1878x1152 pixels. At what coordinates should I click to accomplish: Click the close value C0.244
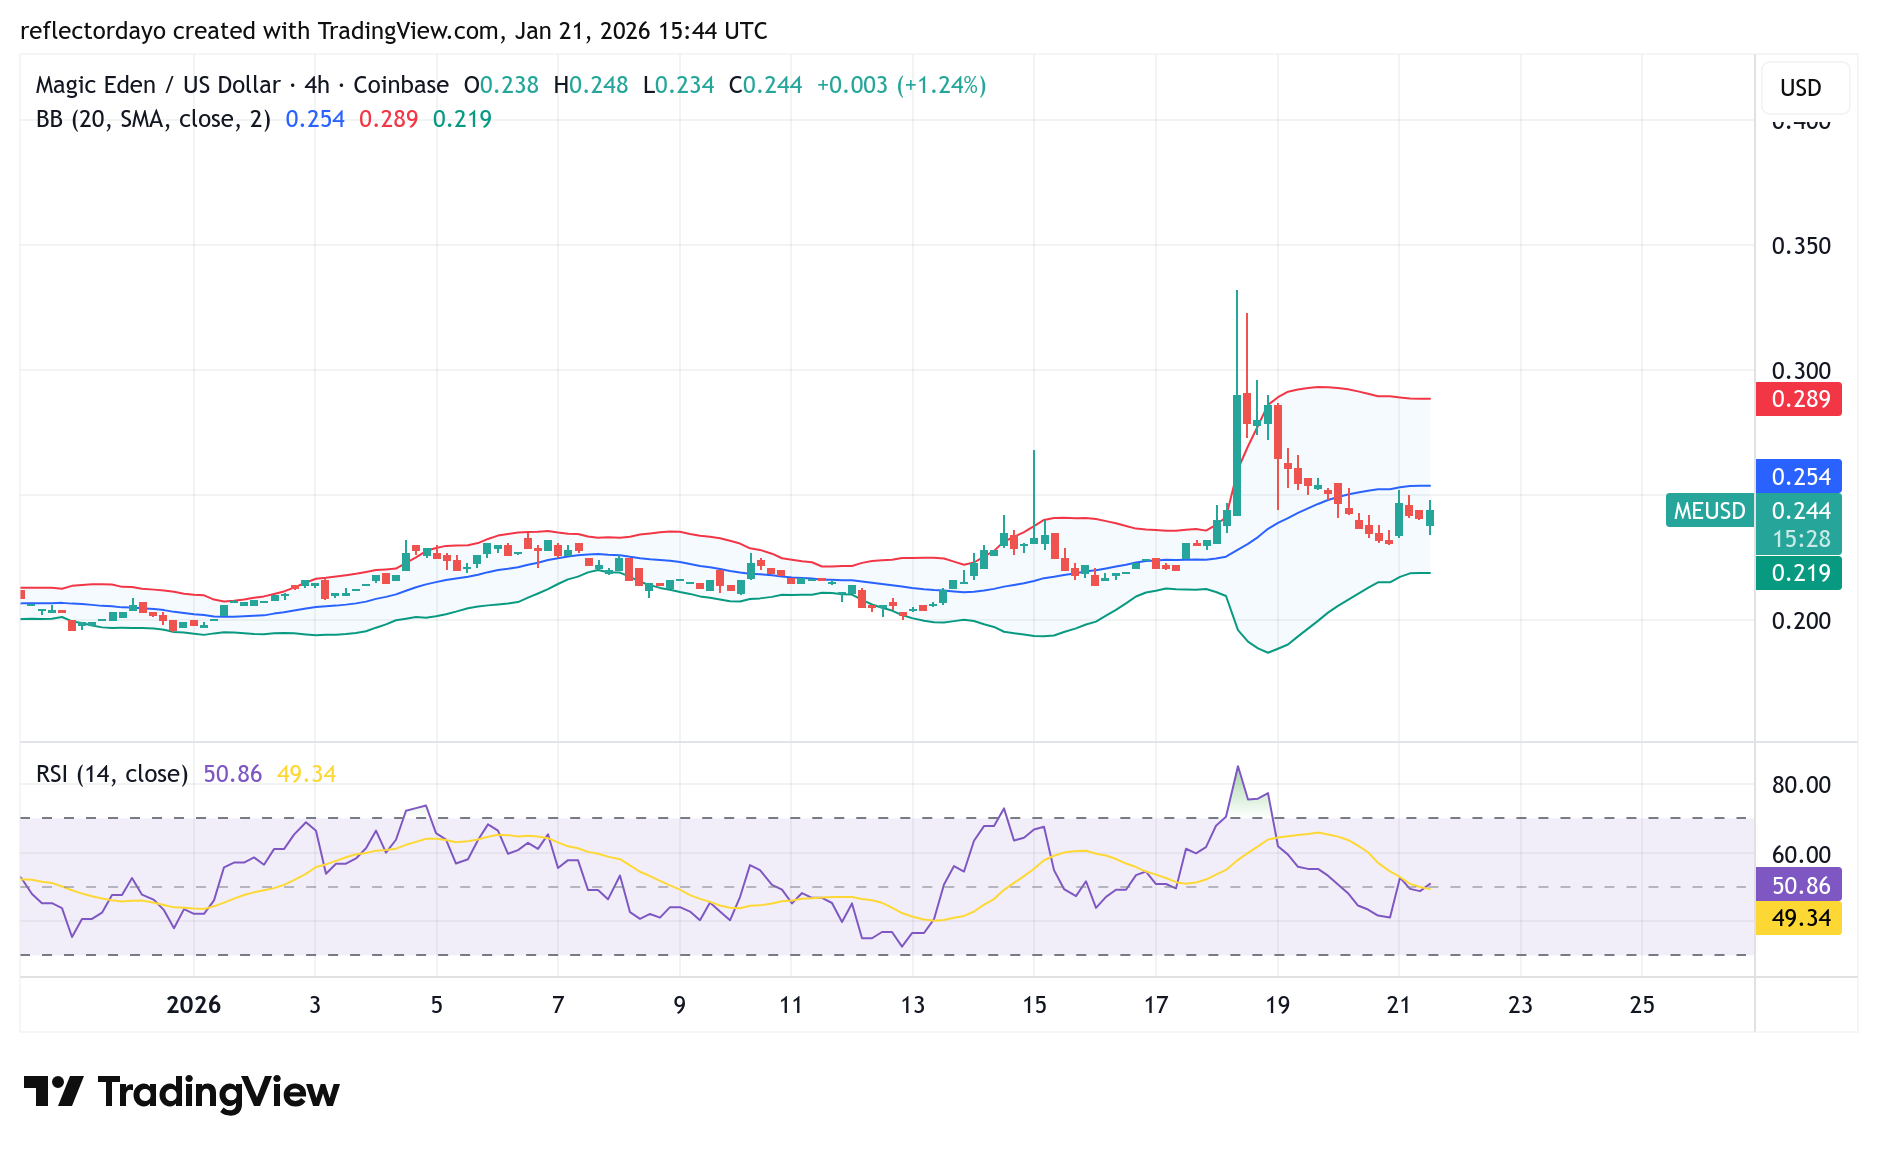click(x=765, y=85)
